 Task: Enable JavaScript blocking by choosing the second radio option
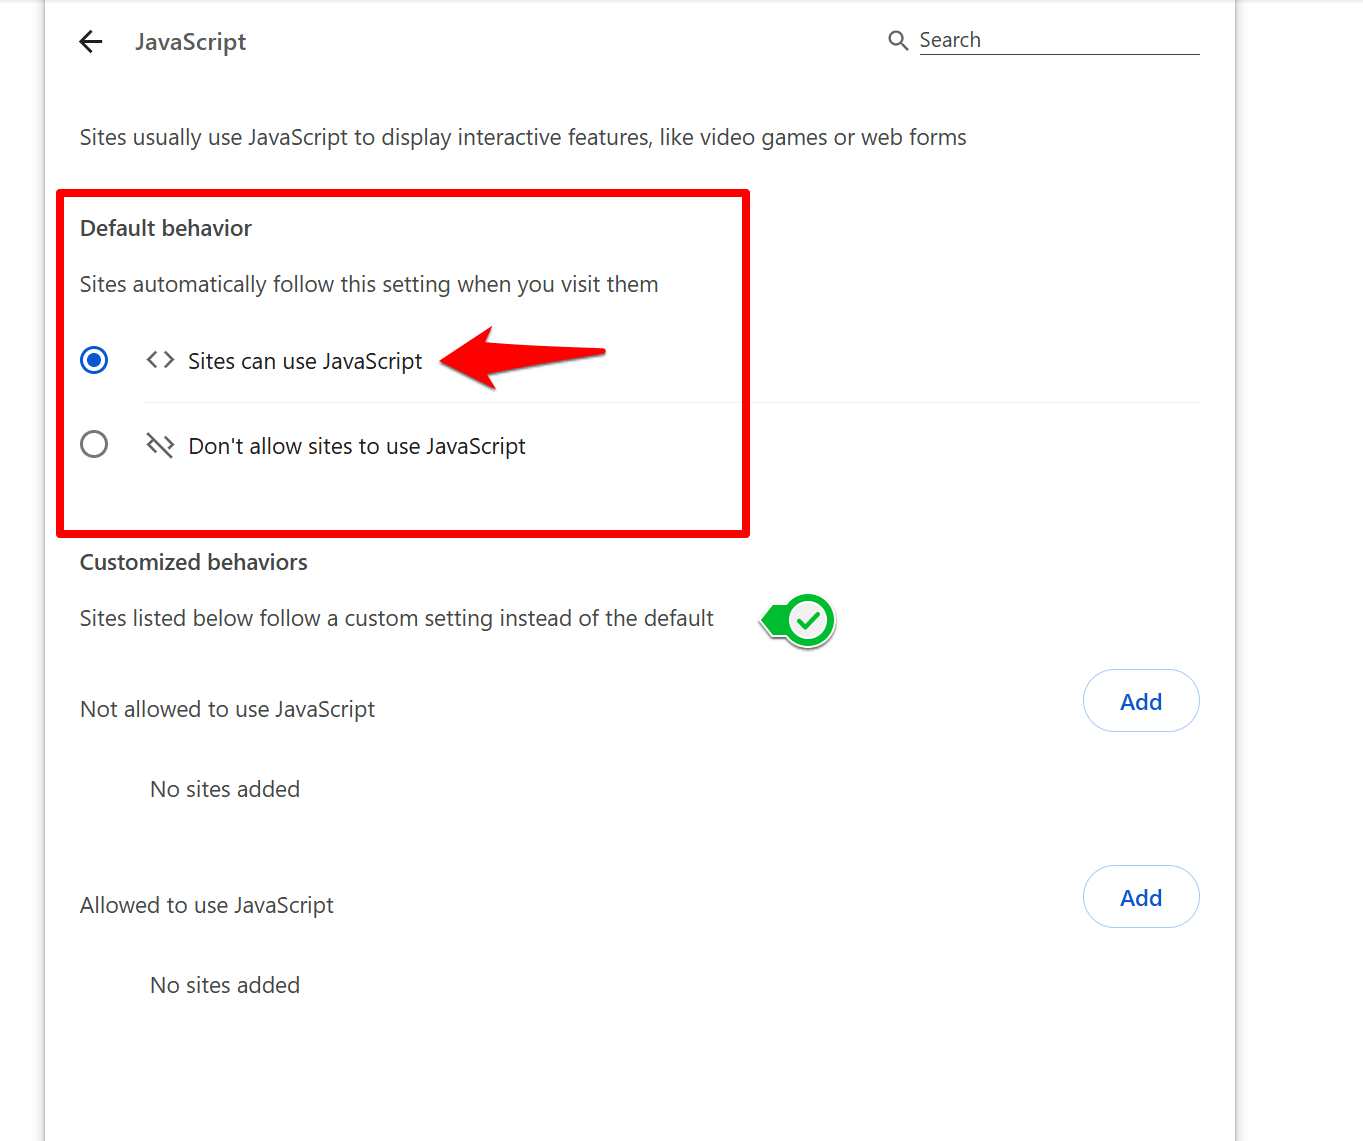click(x=93, y=444)
